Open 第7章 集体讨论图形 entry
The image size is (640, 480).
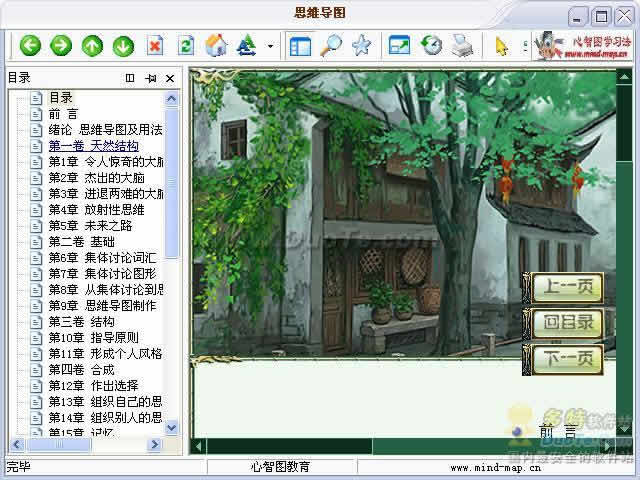pos(102,273)
